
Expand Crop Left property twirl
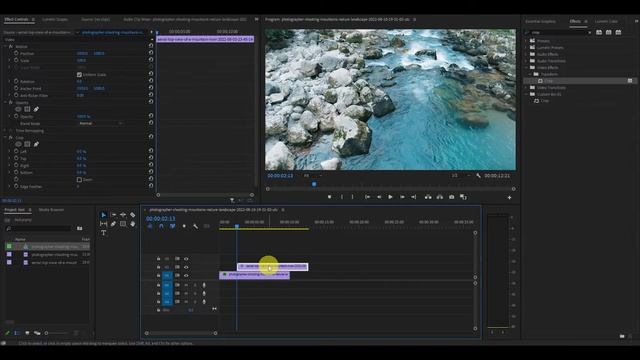pos(9,151)
